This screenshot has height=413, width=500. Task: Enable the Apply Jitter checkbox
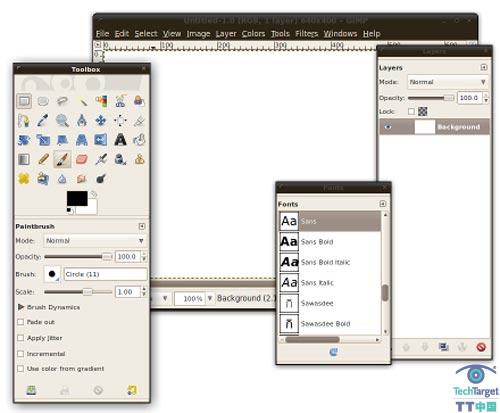click(x=21, y=338)
